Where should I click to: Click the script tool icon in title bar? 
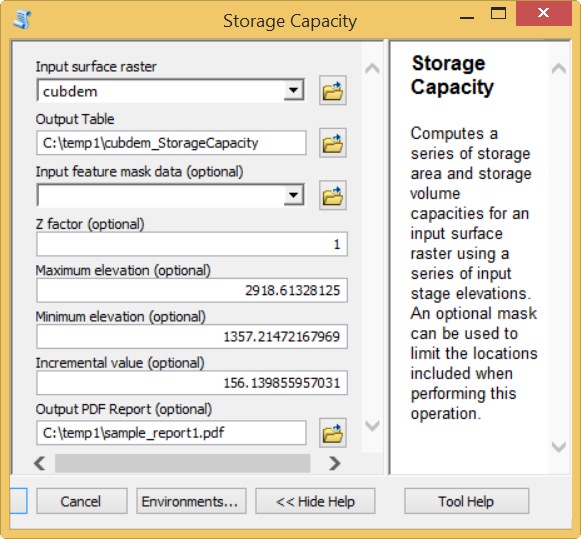(22, 20)
